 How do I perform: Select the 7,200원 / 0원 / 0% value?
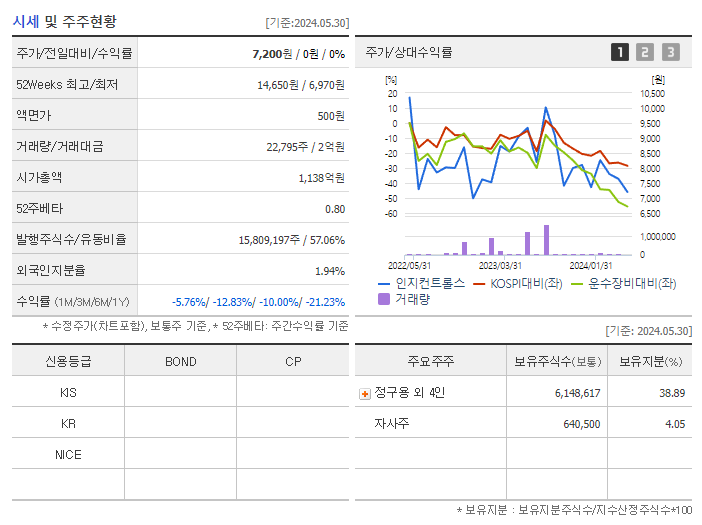299,54
